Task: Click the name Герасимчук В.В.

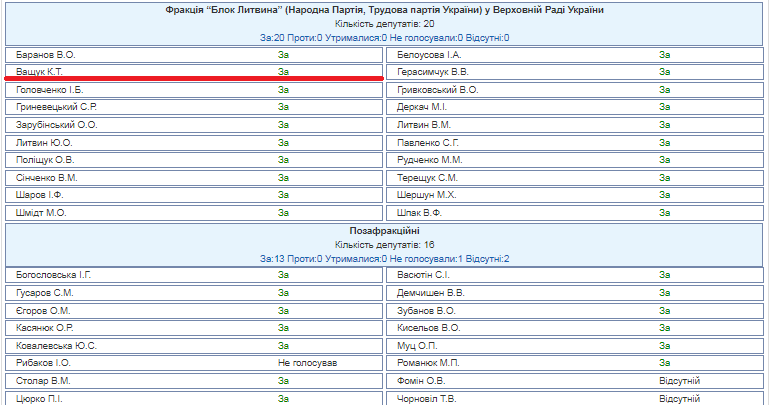Action: pos(433,72)
